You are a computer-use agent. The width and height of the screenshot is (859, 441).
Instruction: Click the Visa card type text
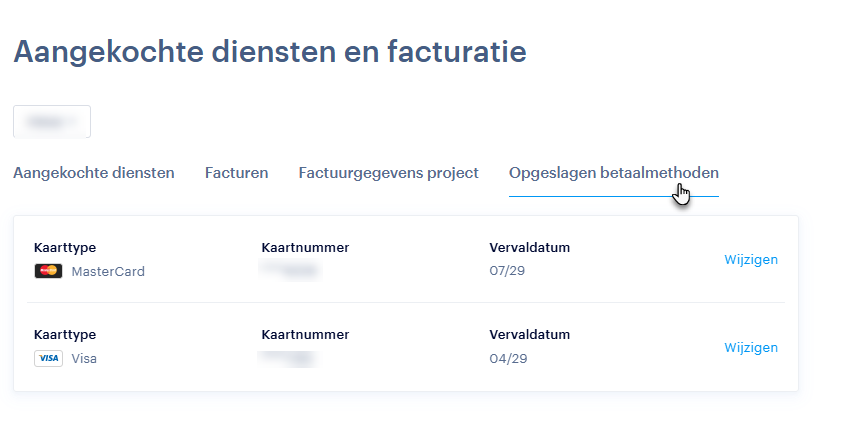pyautogui.click(x=84, y=358)
